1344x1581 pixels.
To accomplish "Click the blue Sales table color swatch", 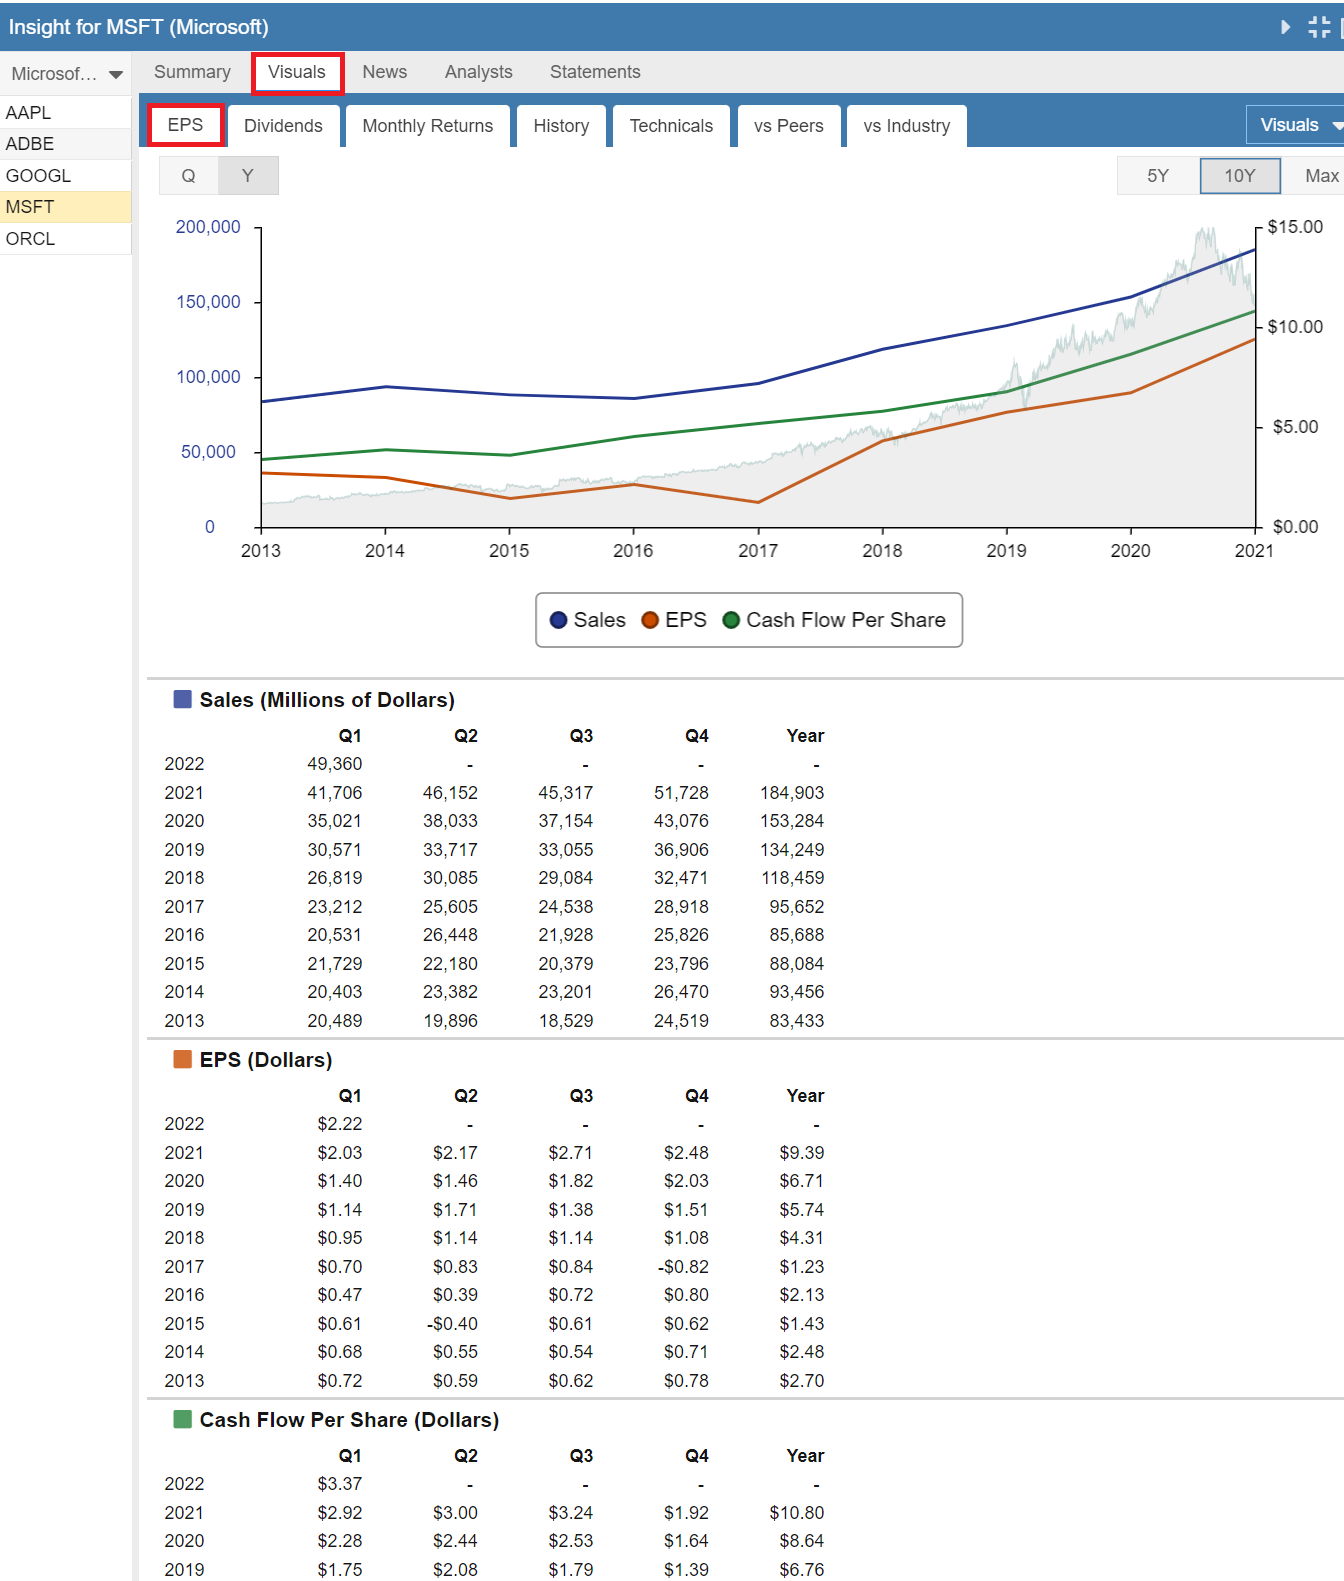I will (183, 699).
